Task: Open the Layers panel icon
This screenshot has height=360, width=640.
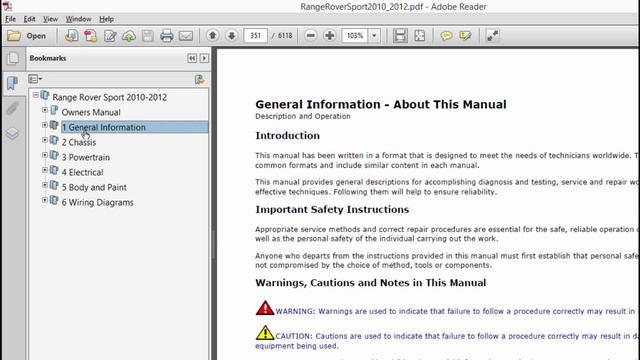Action: tap(13, 133)
